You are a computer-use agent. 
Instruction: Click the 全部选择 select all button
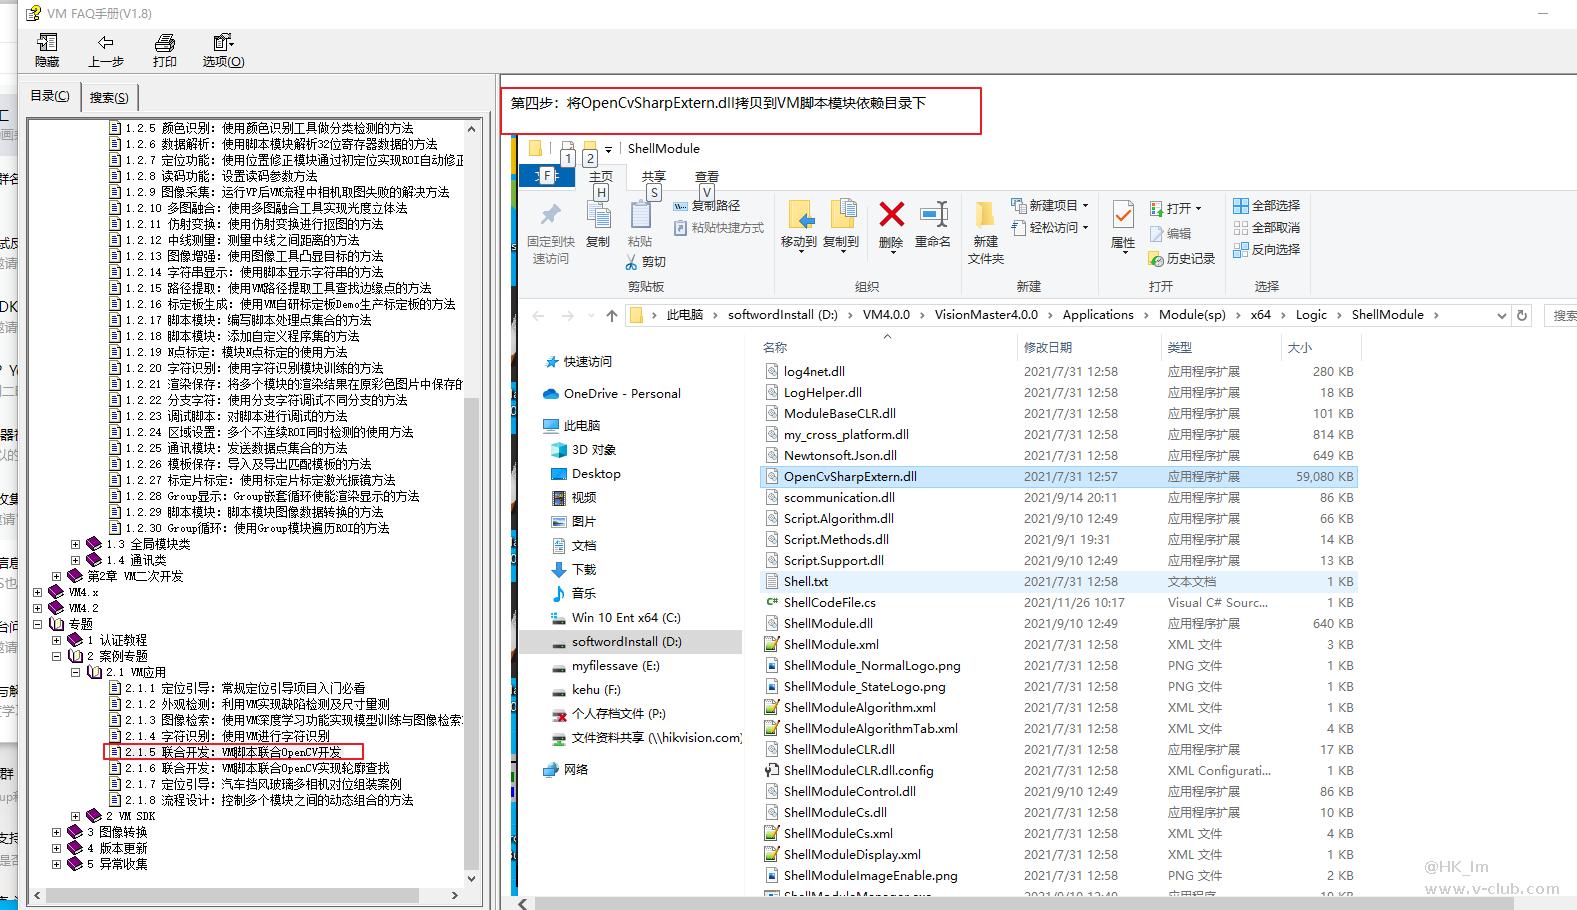(1267, 205)
